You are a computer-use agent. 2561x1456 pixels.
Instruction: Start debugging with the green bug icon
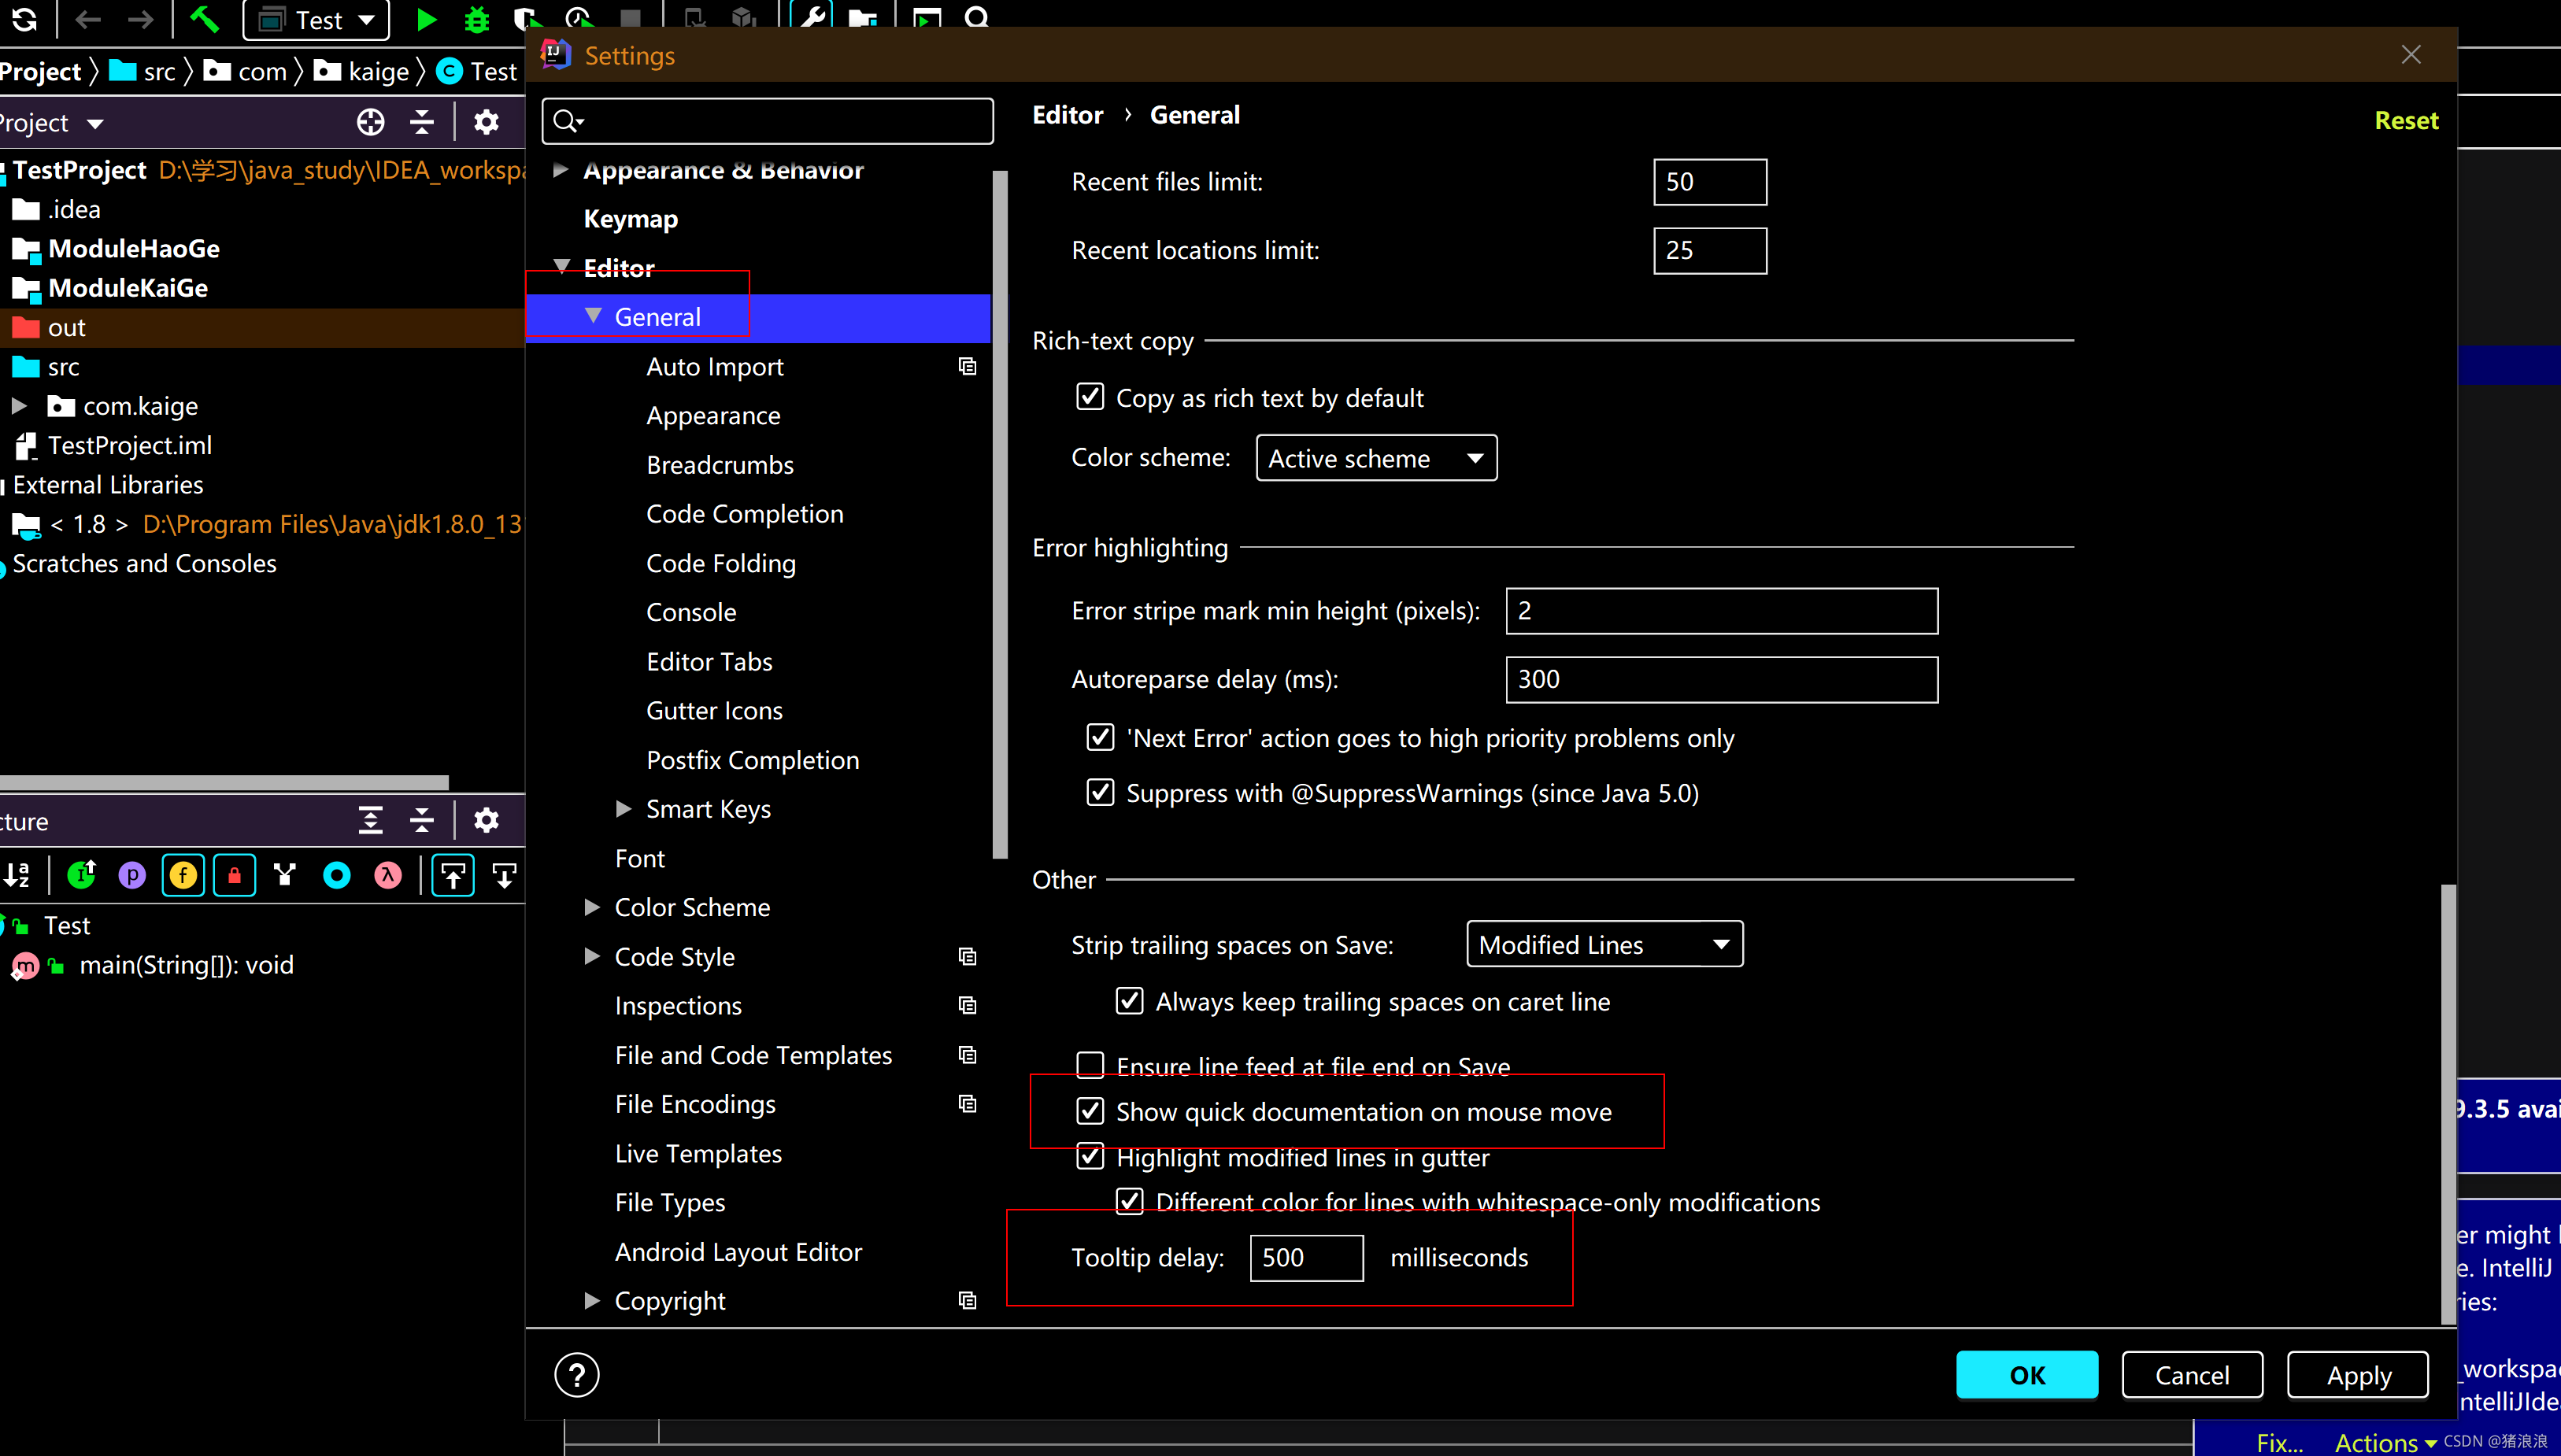click(x=477, y=19)
